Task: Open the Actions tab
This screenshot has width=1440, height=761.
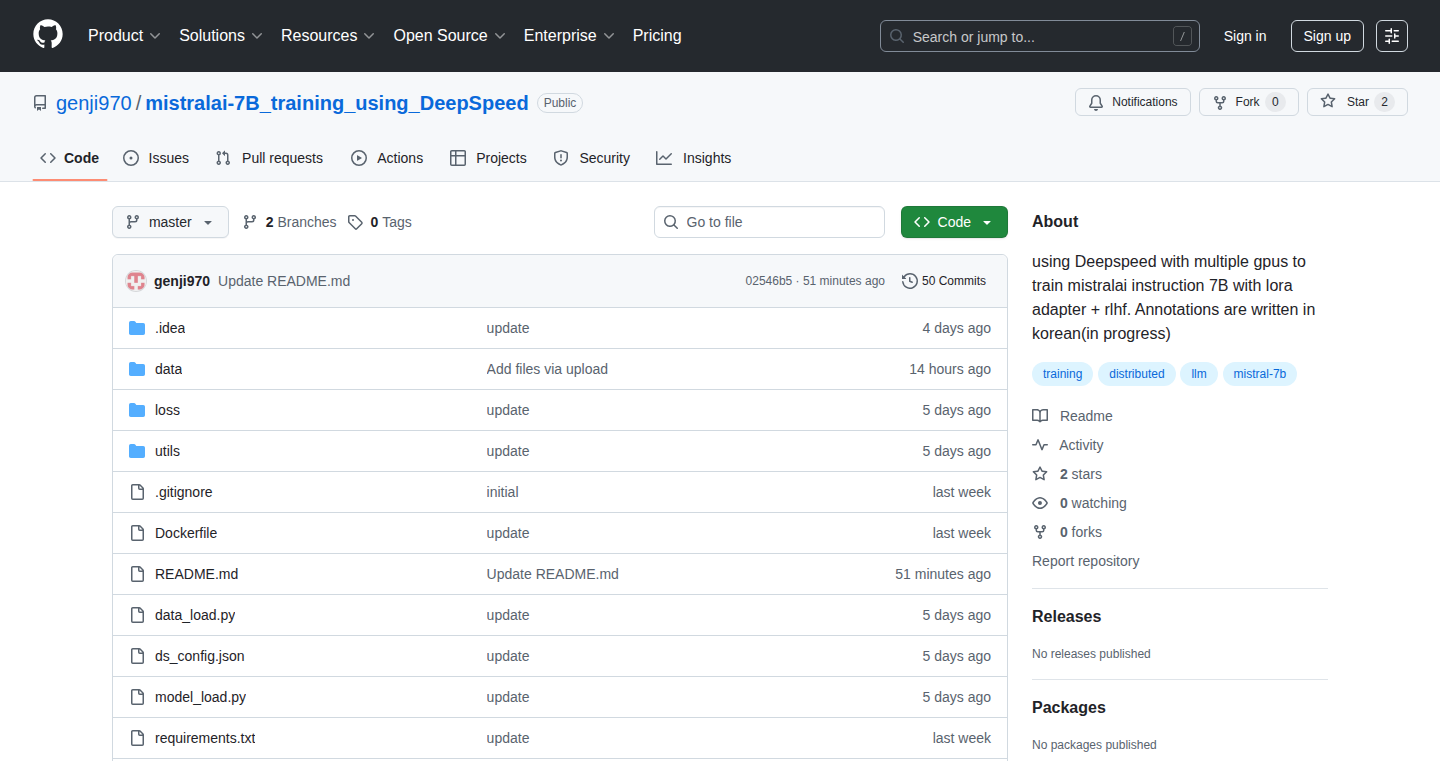Action: tap(387, 158)
